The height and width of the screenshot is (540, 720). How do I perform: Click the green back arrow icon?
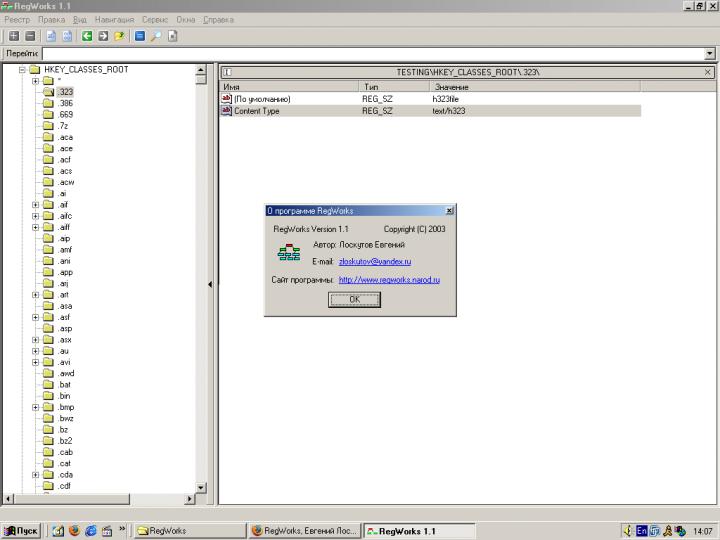[x=87, y=36]
